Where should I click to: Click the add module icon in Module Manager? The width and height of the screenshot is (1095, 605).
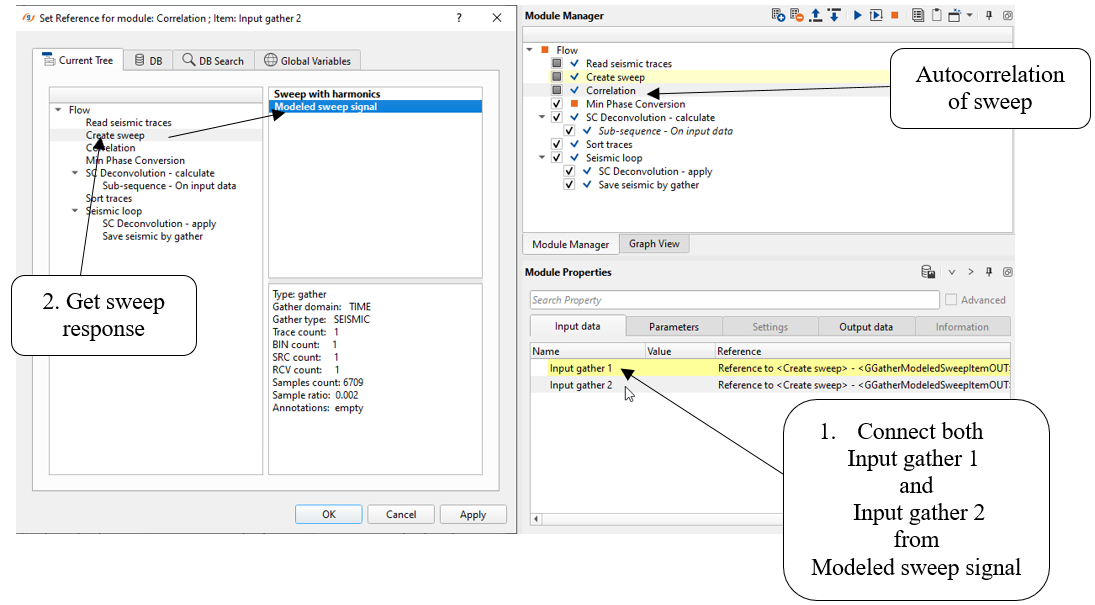tap(778, 15)
